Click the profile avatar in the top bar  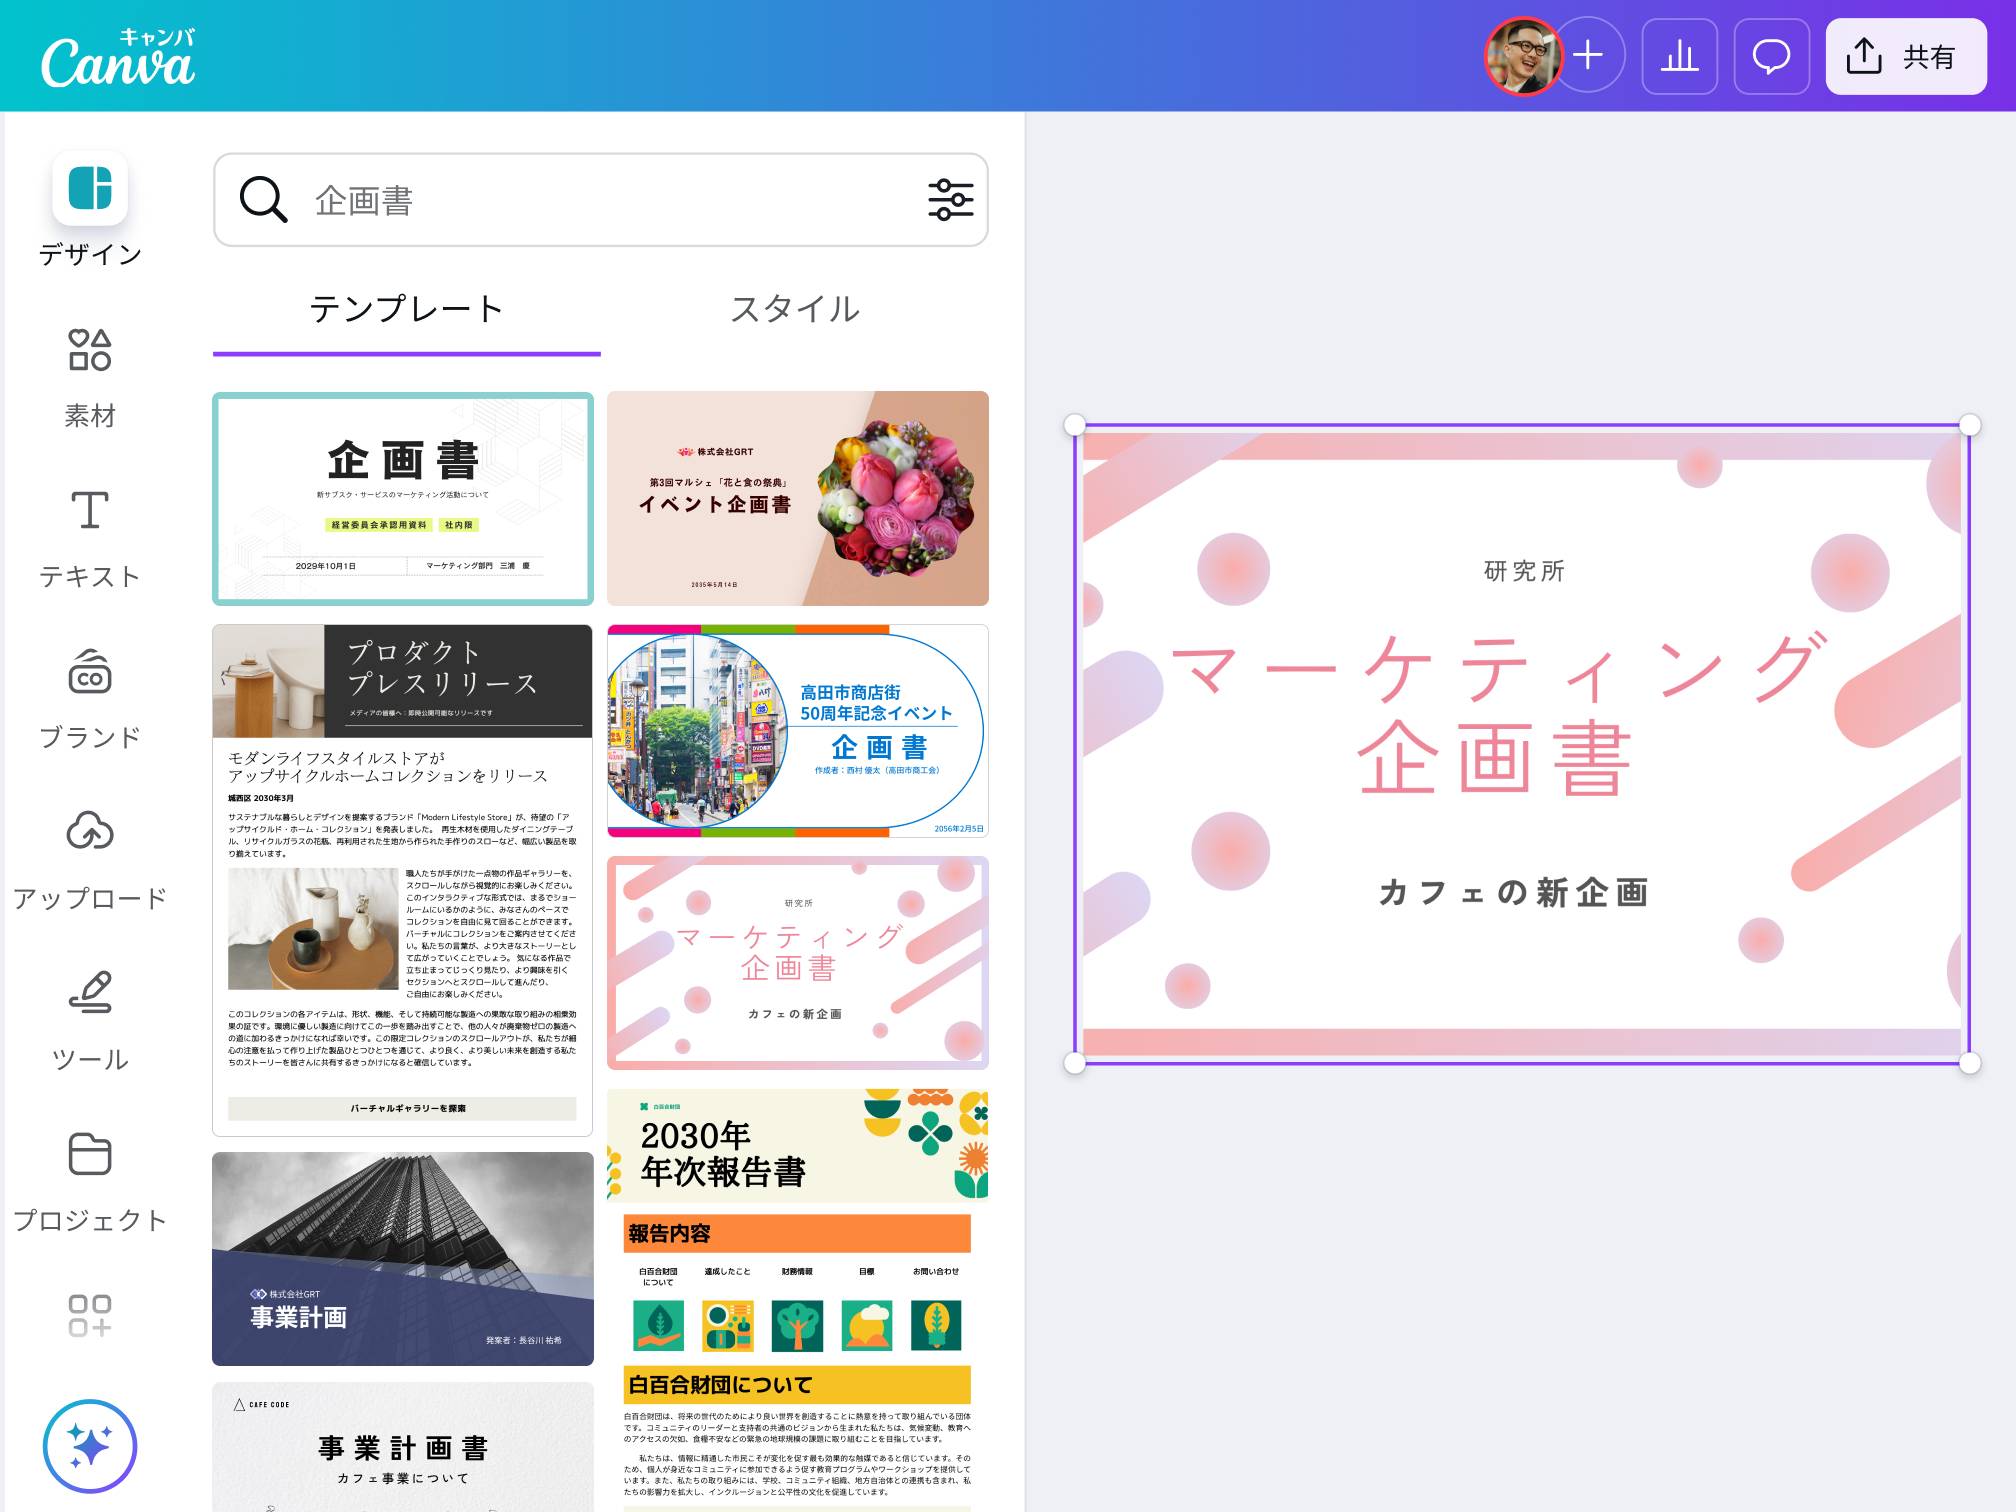(1522, 57)
